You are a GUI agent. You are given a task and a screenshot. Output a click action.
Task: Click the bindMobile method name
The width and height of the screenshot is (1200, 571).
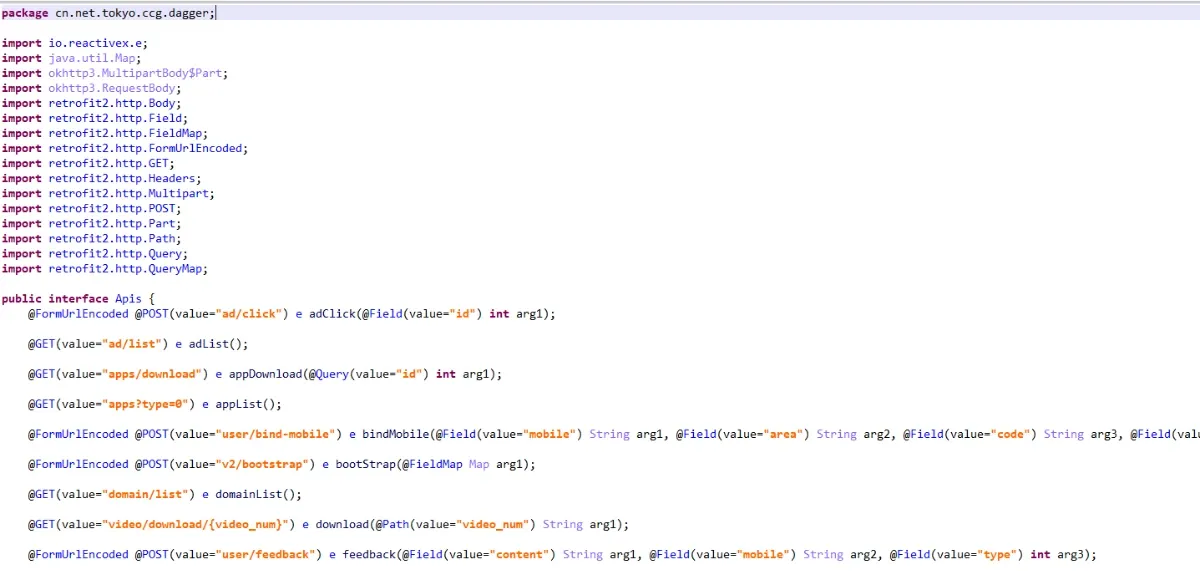(395, 433)
